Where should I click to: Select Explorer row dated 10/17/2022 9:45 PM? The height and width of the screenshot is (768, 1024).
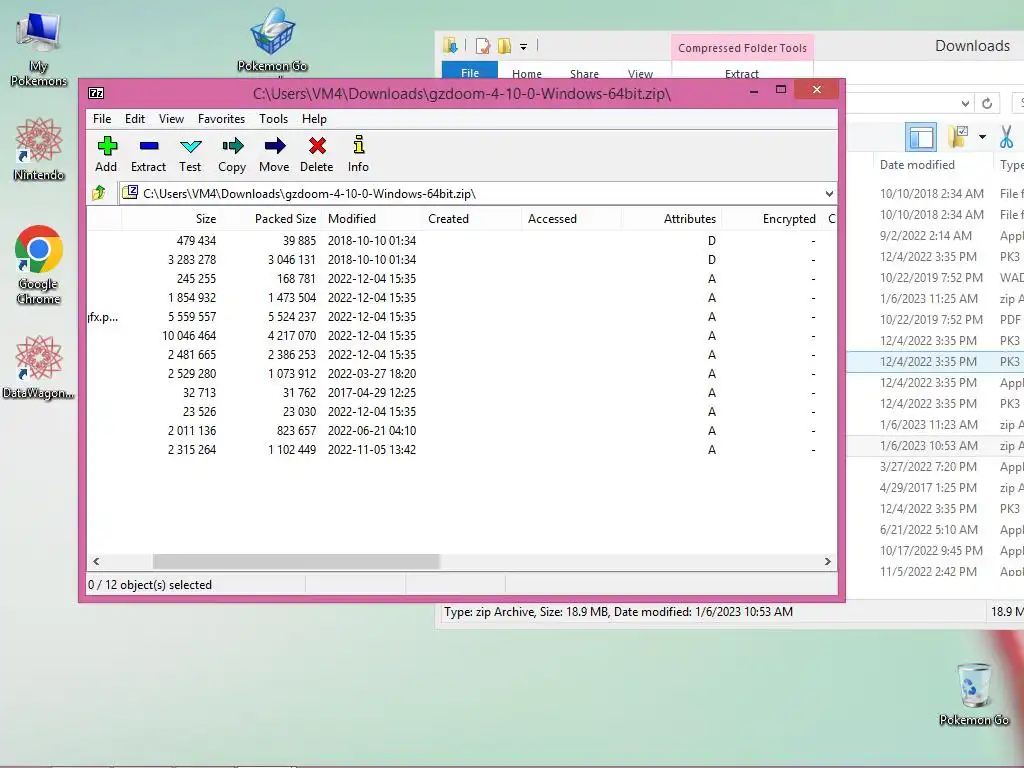pyautogui.click(x=935, y=551)
